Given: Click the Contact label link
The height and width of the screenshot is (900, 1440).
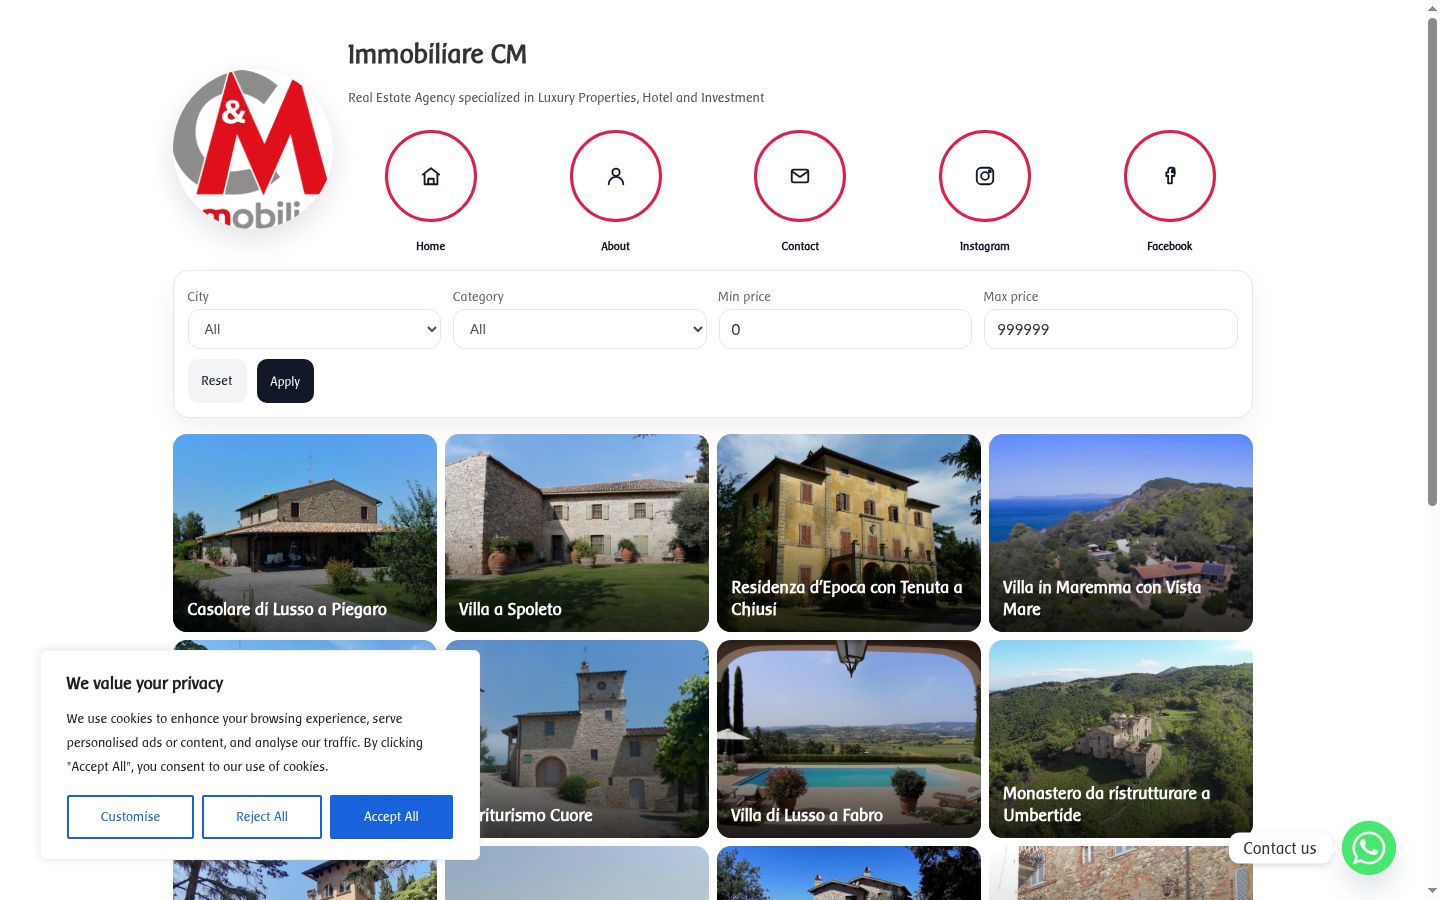Looking at the screenshot, I should click(800, 246).
